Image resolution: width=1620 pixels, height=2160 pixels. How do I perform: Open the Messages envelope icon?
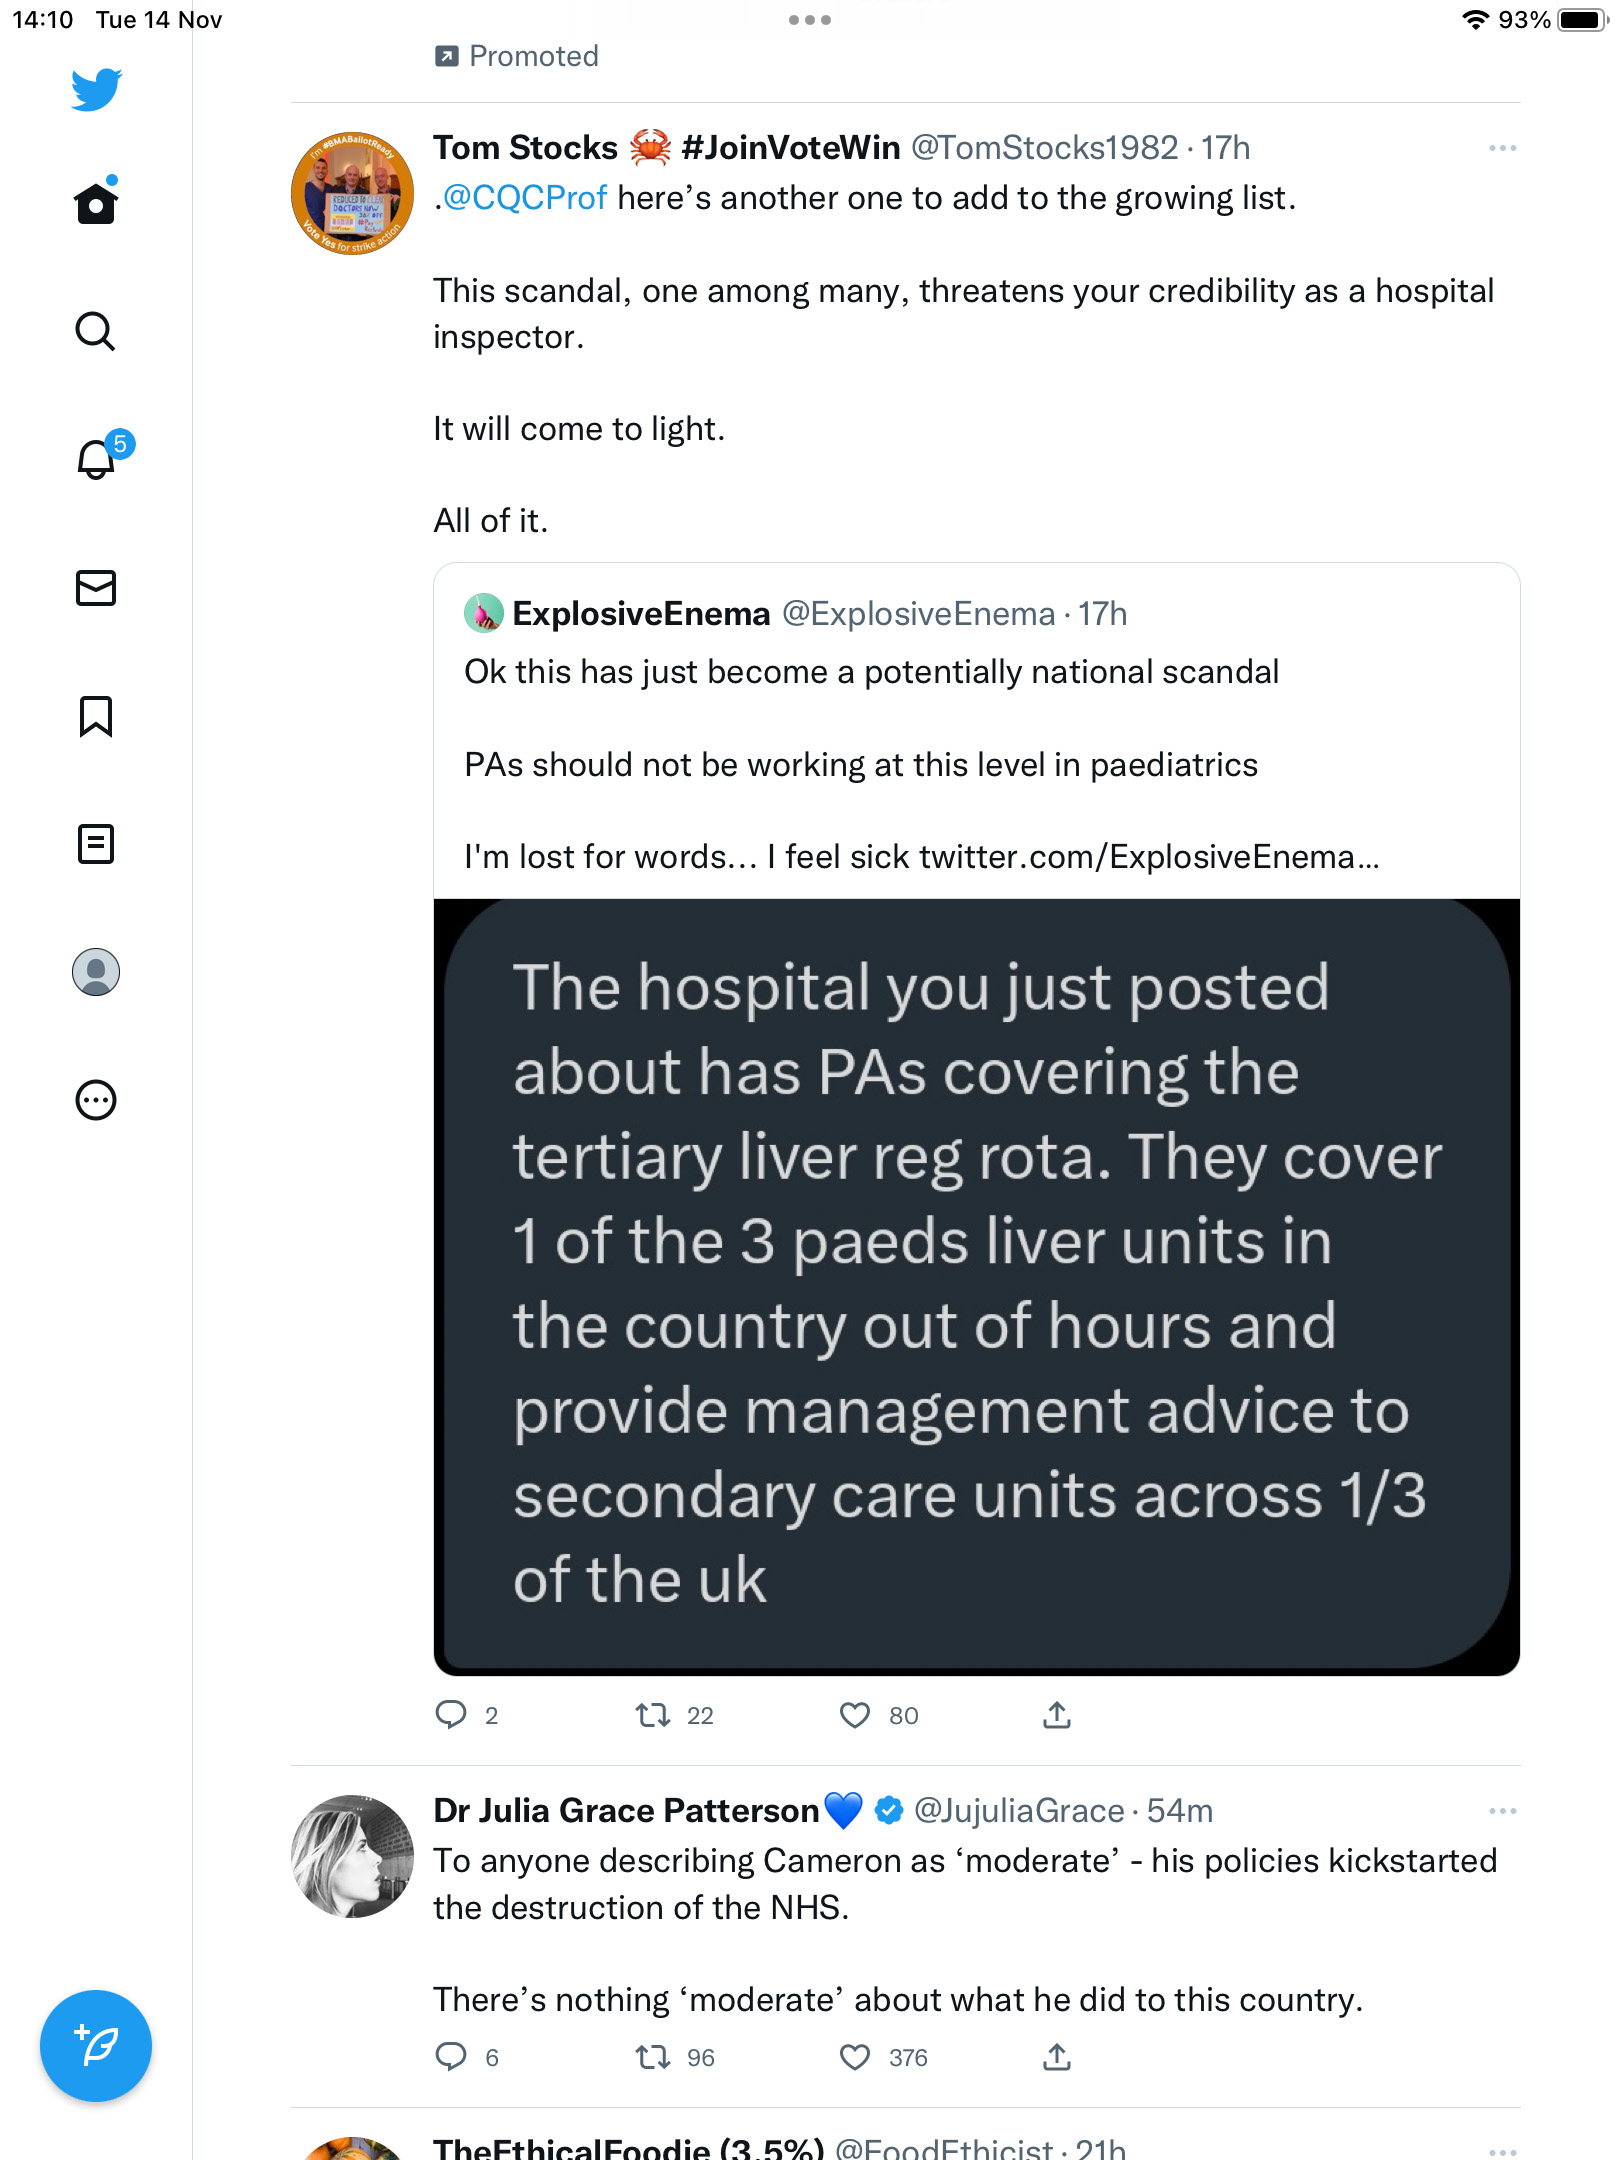96,588
